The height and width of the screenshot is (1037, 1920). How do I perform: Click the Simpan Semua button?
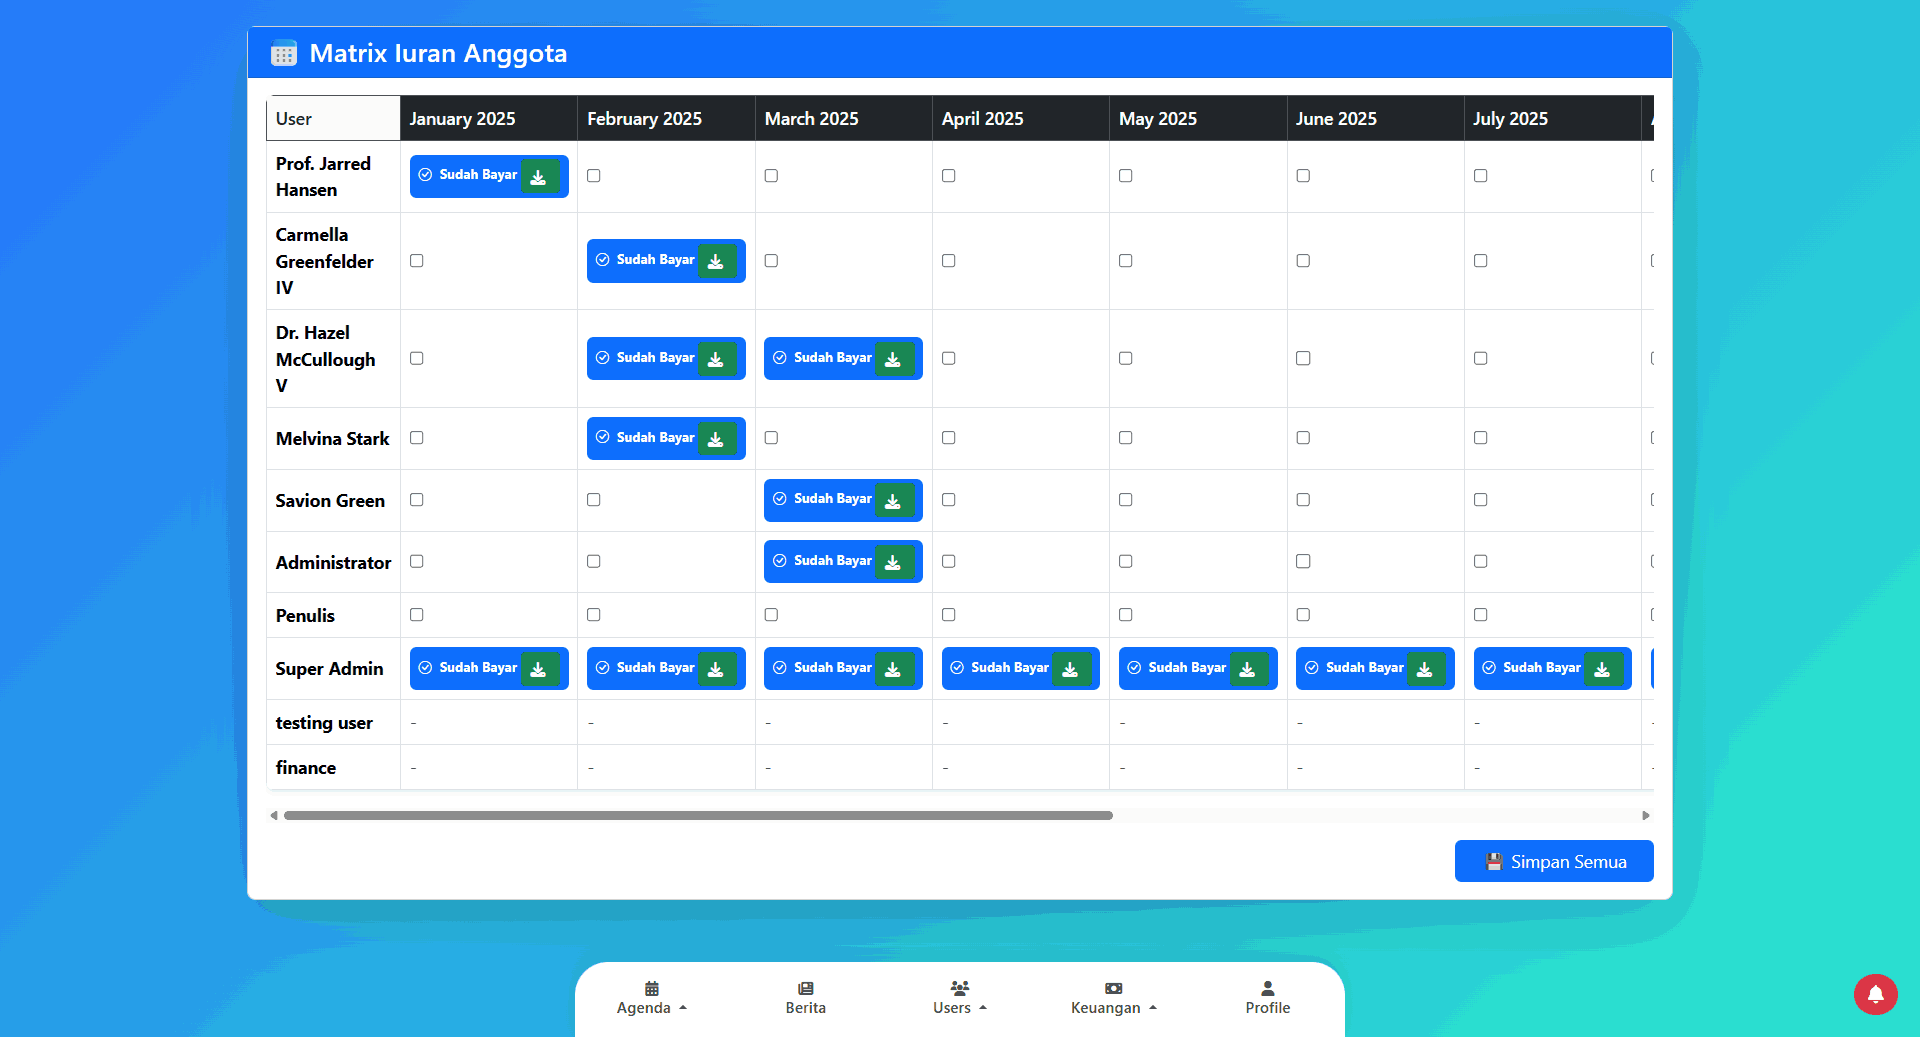tap(1554, 862)
